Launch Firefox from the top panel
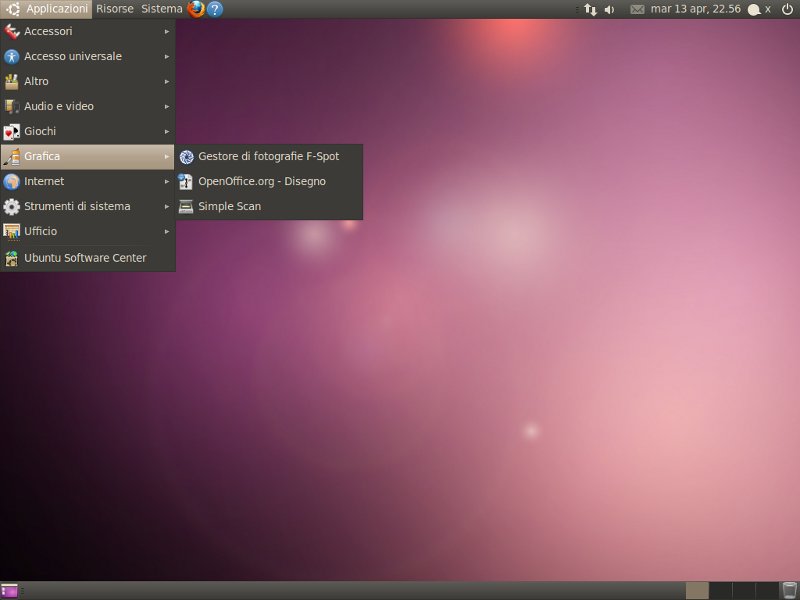Image resolution: width=800 pixels, height=600 pixels. [196, 9]
